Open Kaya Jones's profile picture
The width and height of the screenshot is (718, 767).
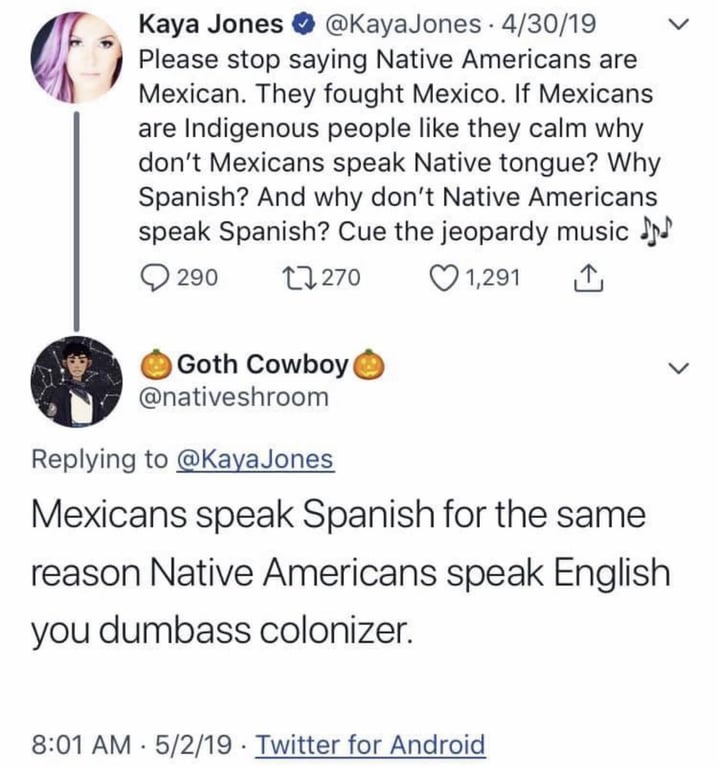[x=75, y=58]
